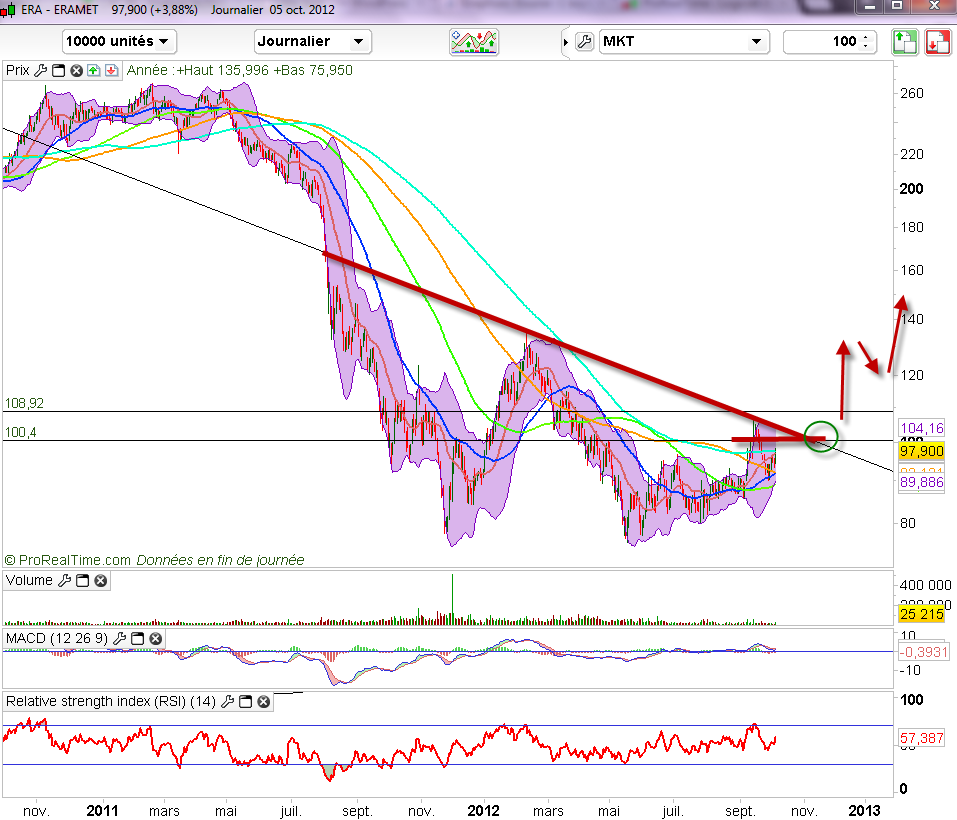Open the indicators chart icon in toolbar

[474, 41]
